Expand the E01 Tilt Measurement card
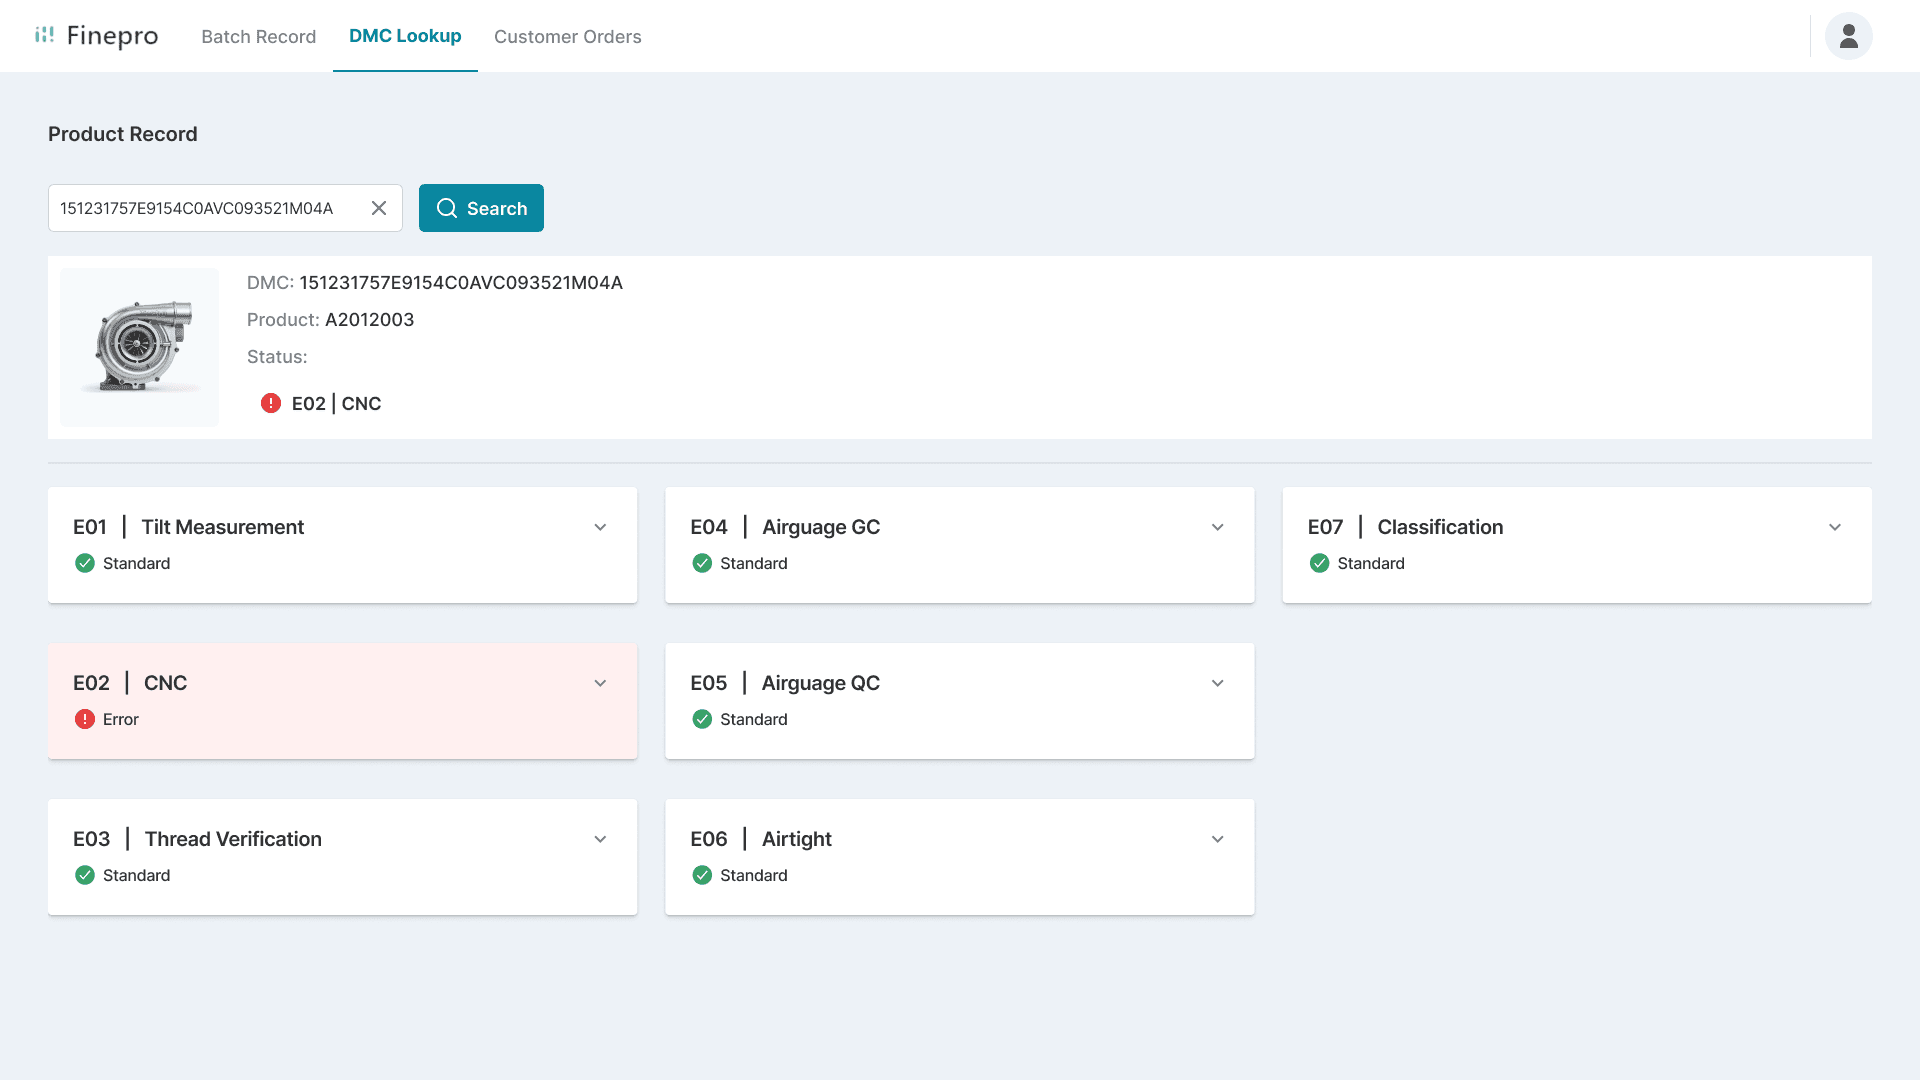Image resolution: width=1920 pixels, height=1080 pixels. click(600, 527)
